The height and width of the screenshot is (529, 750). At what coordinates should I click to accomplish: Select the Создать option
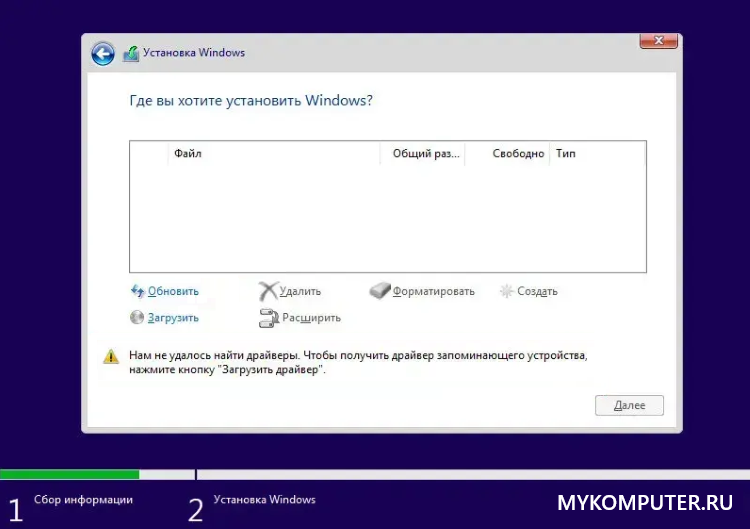[537, 291]
